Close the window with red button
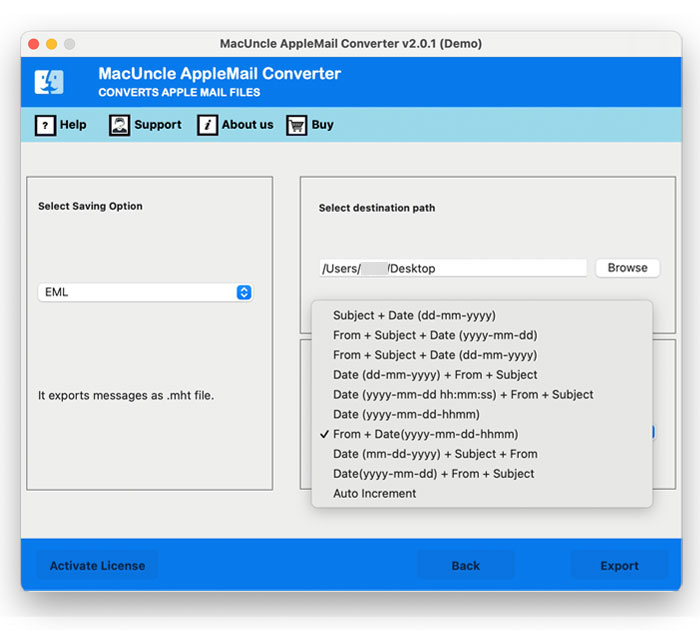700x630 pixels. pos(33,44)
